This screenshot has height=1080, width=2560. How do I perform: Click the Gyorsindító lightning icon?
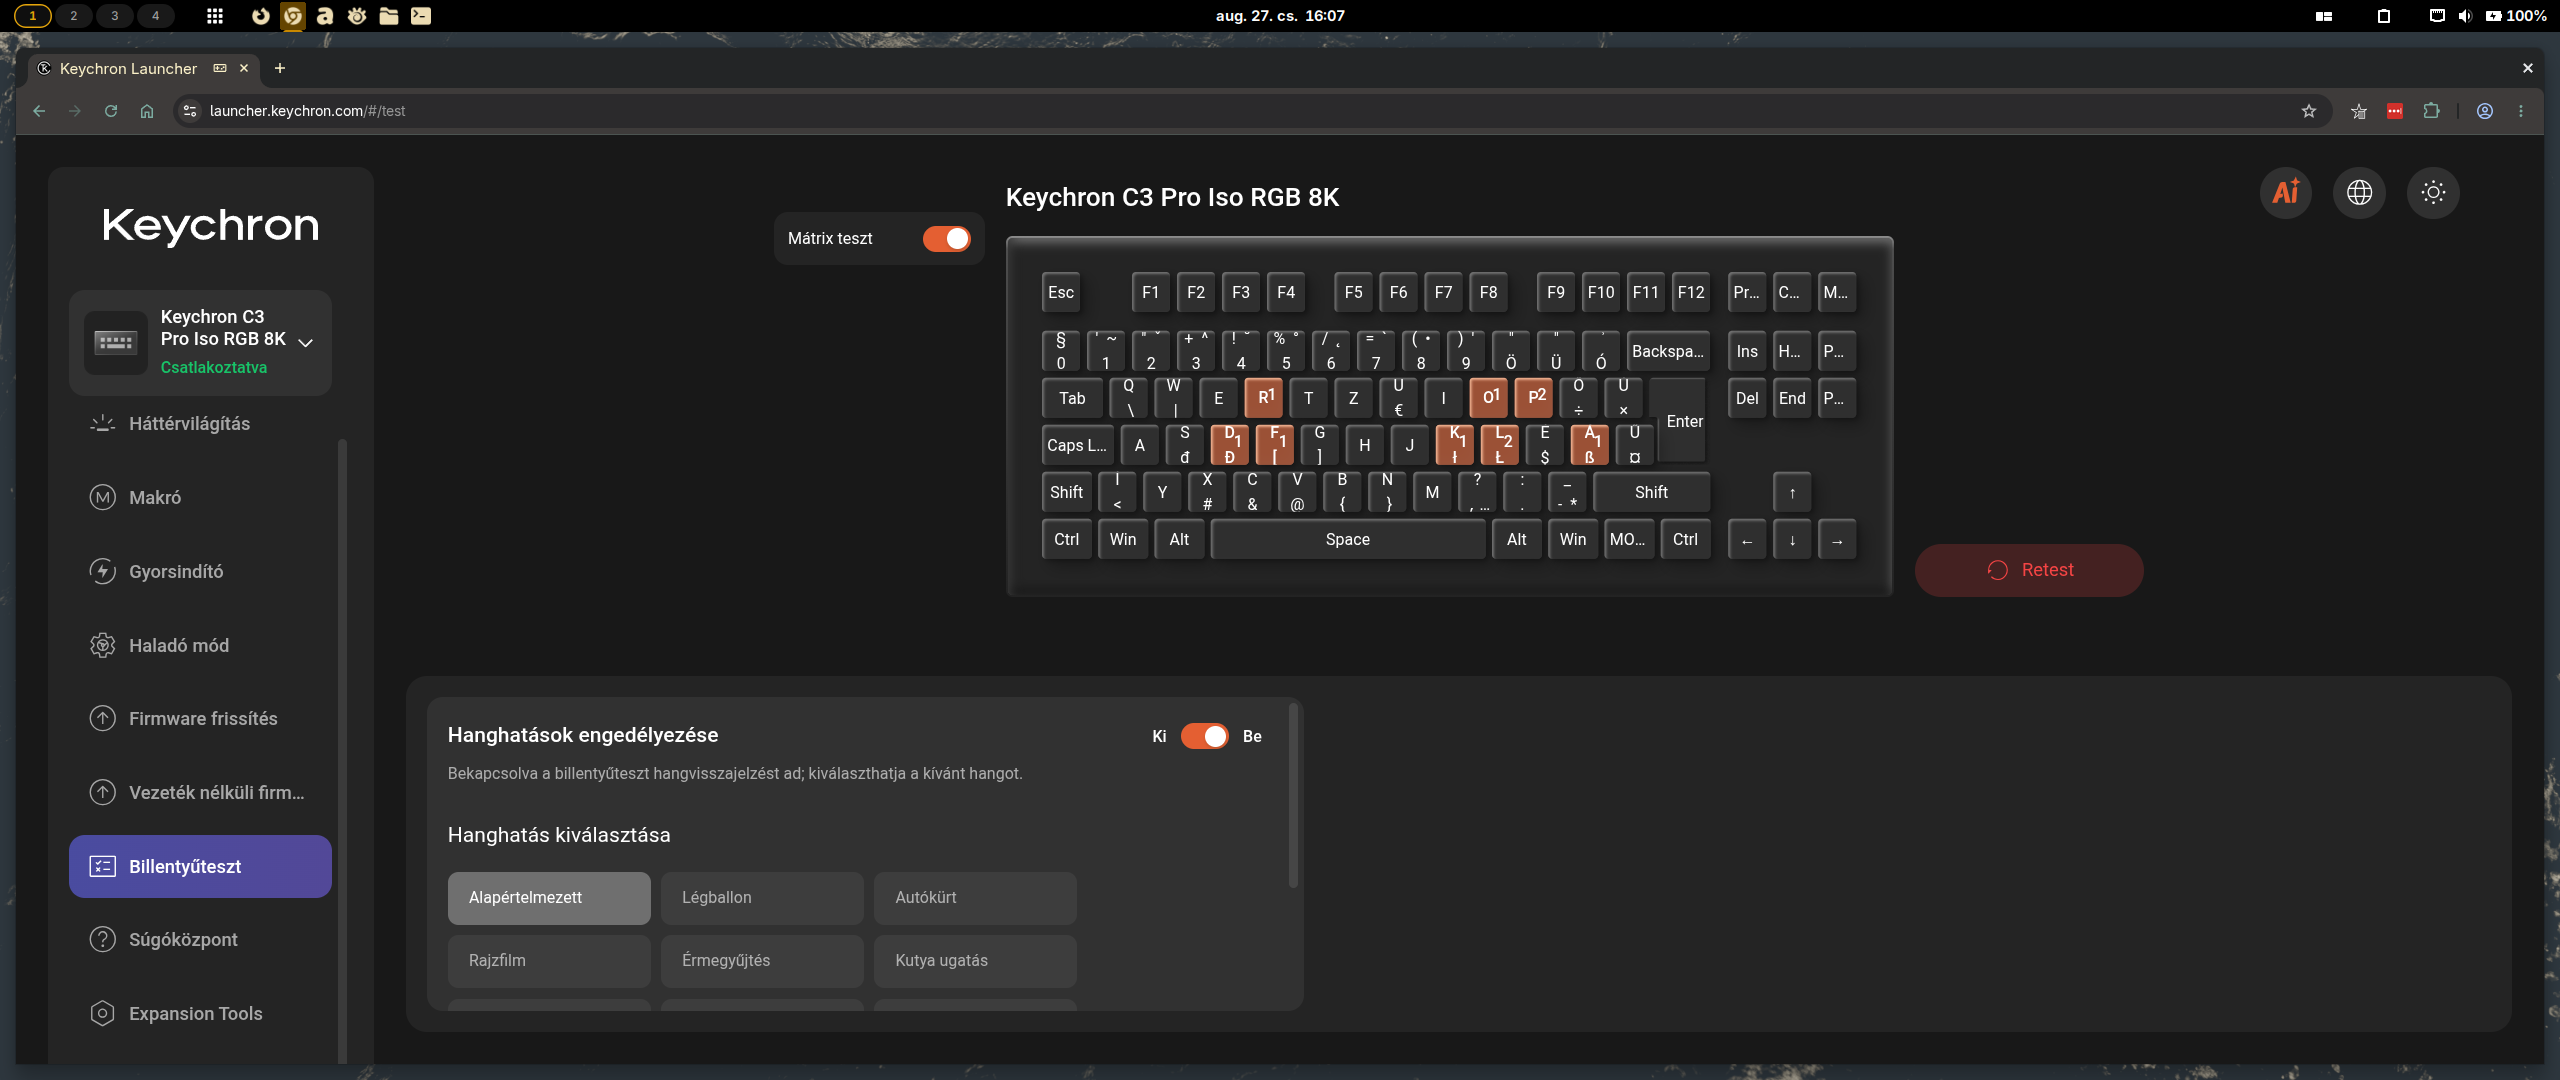pyautogui.click(x=103, y=571)
